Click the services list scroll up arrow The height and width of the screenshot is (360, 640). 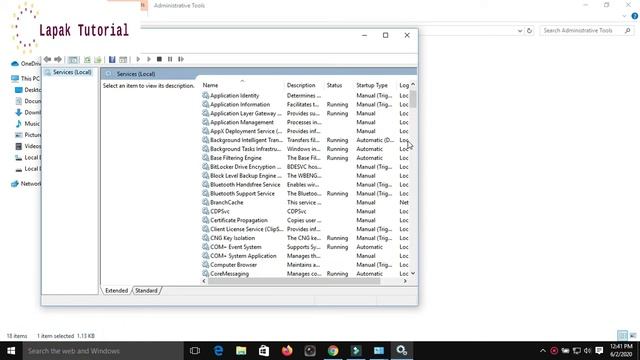413,85
